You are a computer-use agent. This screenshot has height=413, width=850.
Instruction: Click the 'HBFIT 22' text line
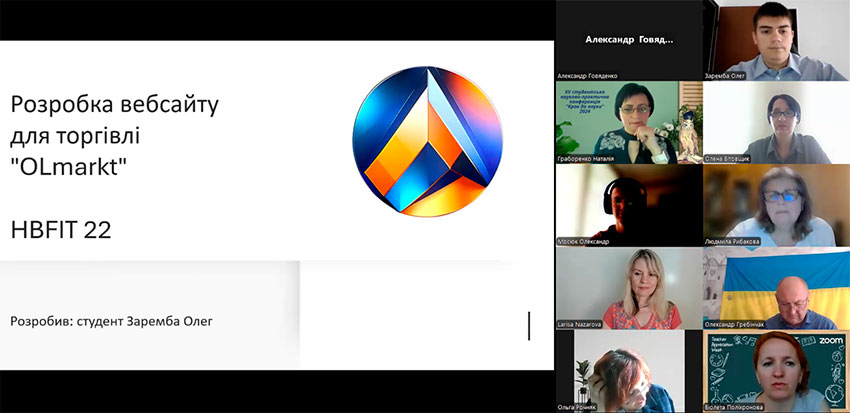pos(60,230)
